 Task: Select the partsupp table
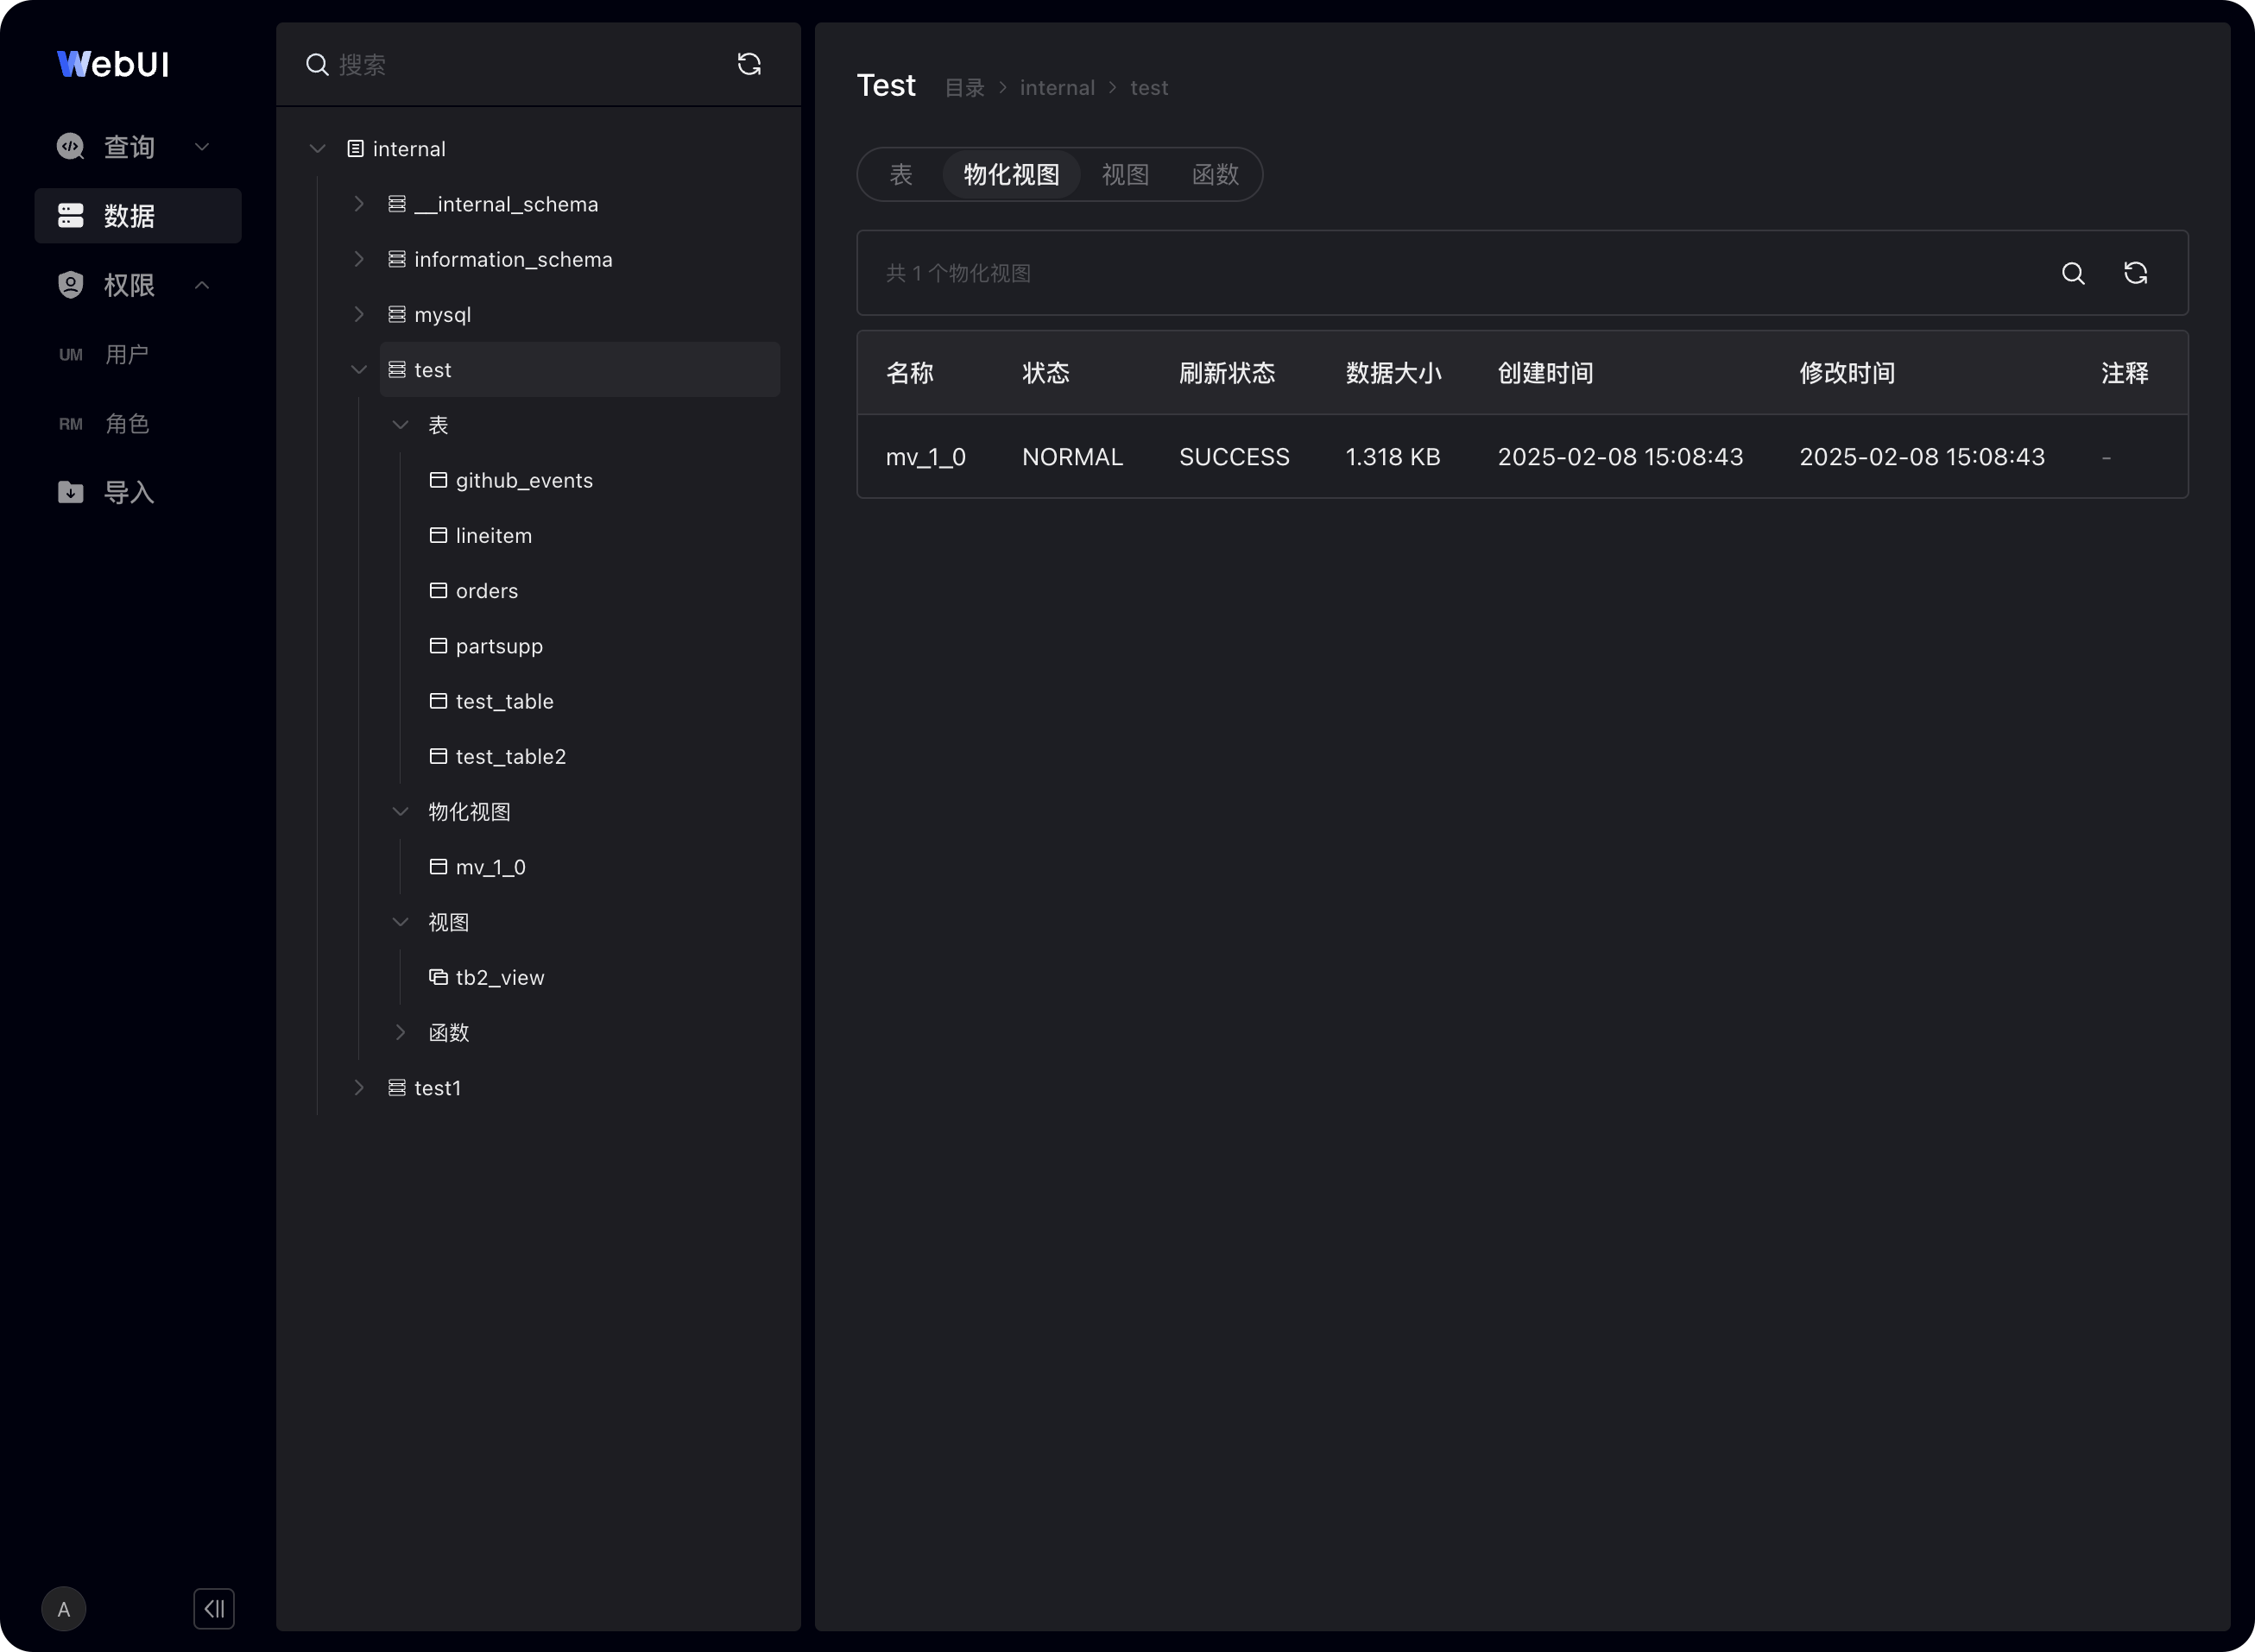pyautogui.click(x=499, y=646)
